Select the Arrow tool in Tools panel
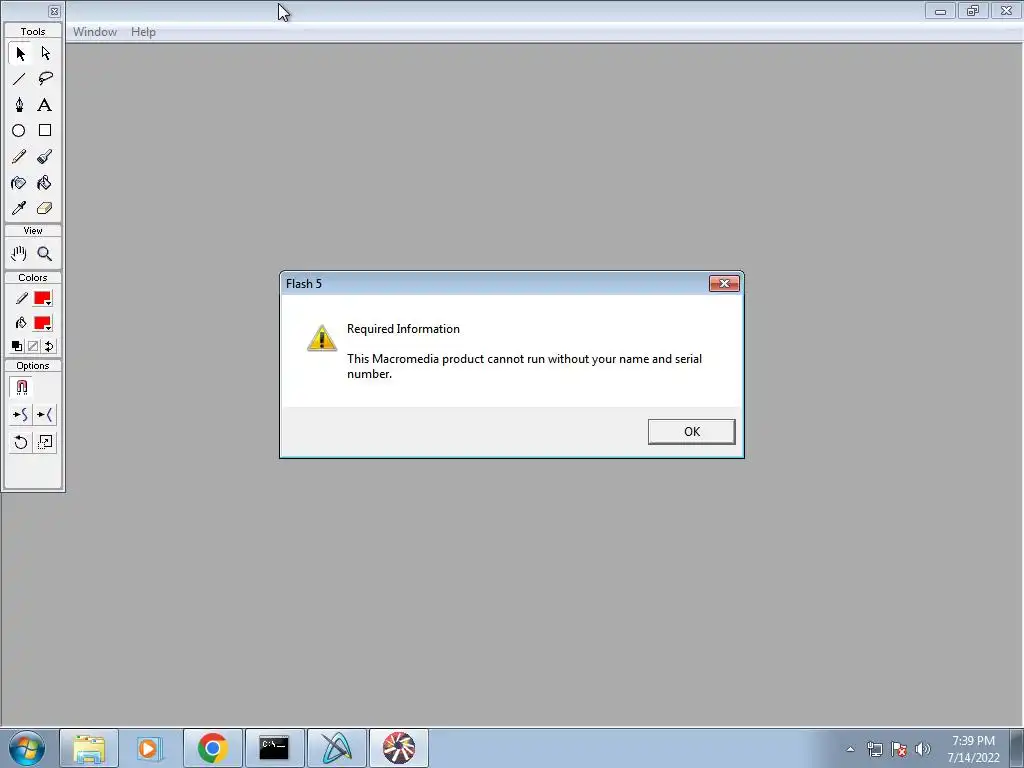 pyautogui.click(x=20, y=54)
